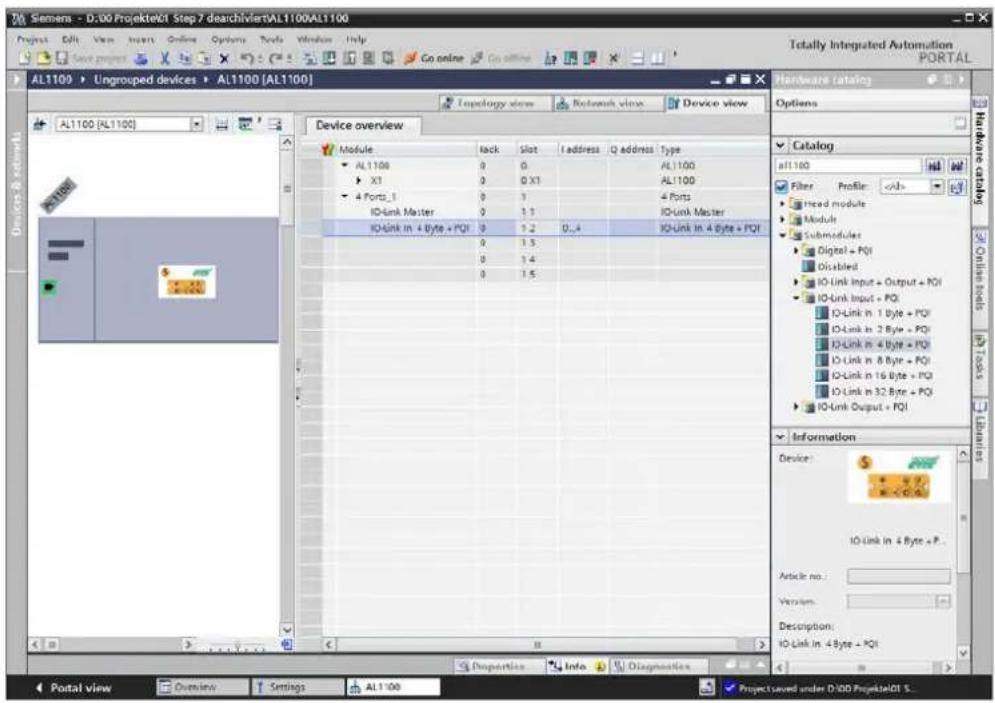The height and width of the screenshot is (703, 995).
Task: Collapse the 4 Ports_1 row
Action: (345, 197)
